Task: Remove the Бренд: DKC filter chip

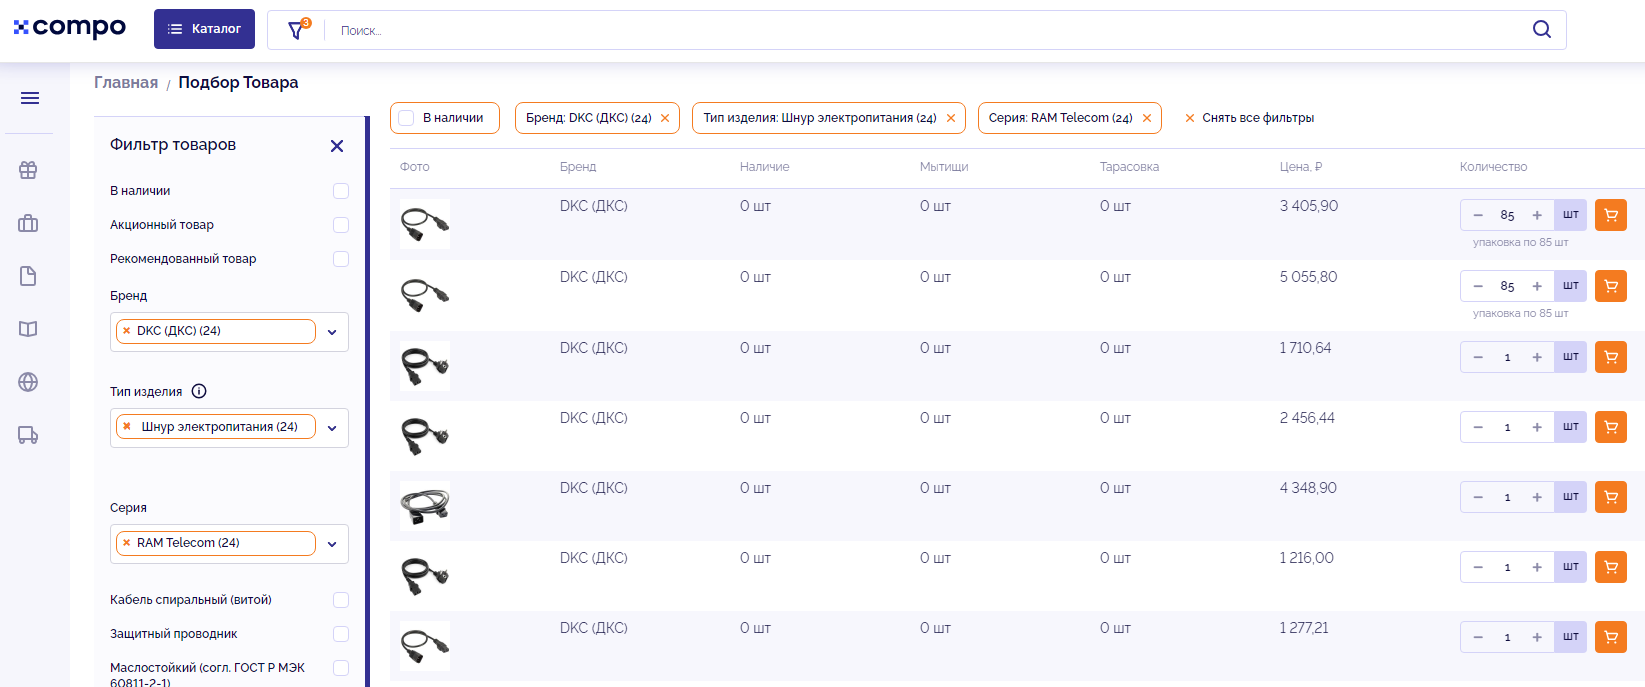Action: [665, 118]
